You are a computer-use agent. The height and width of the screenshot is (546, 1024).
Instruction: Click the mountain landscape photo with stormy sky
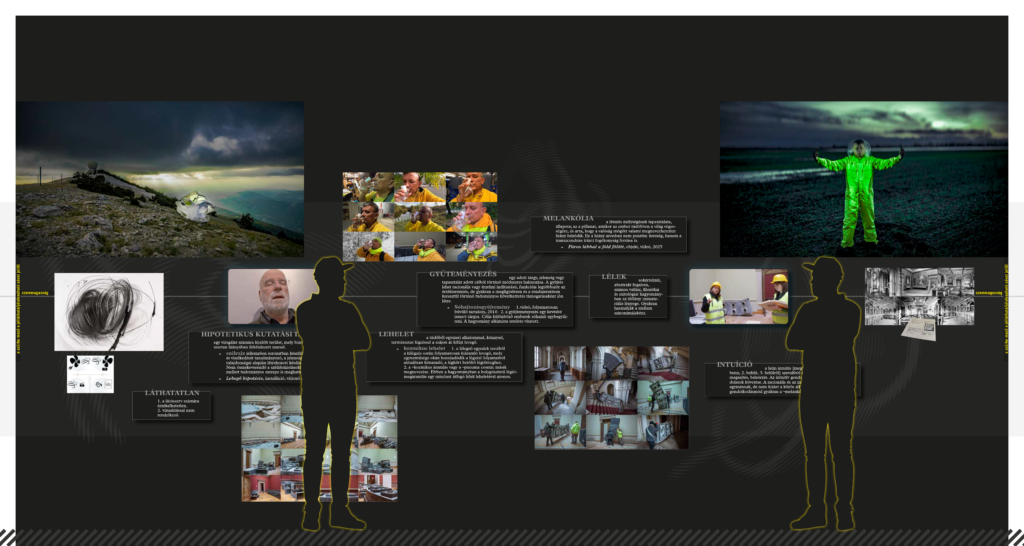coord(159,178)
